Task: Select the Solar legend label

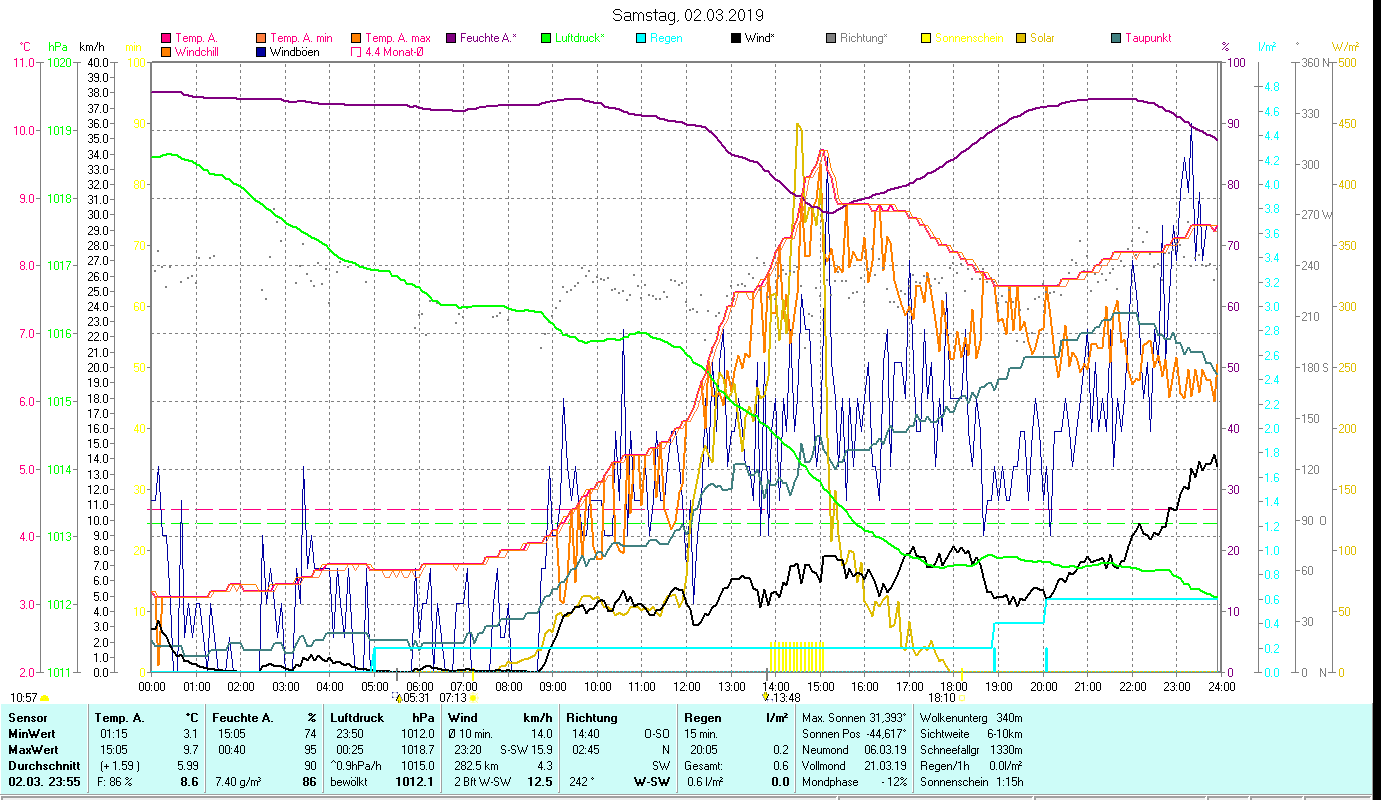Action: coord(1044,39)
